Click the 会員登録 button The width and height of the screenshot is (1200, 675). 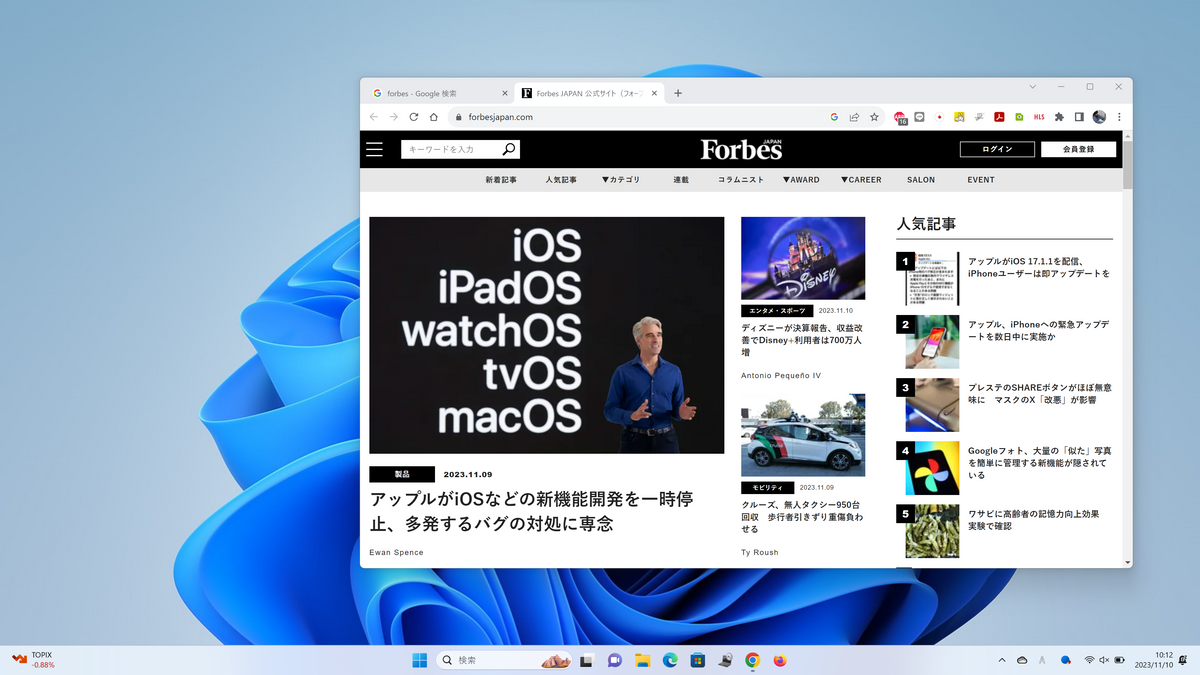(1078, 149)
